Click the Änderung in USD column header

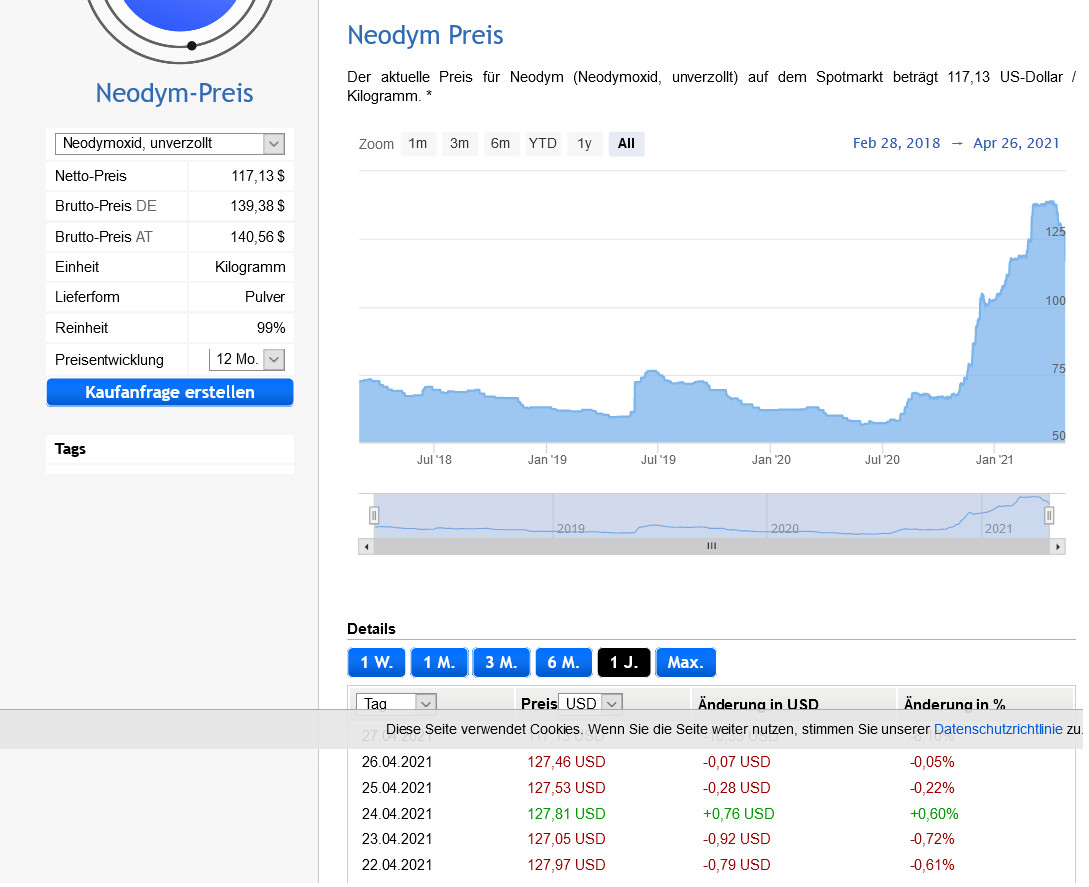(x=758, y=704)
